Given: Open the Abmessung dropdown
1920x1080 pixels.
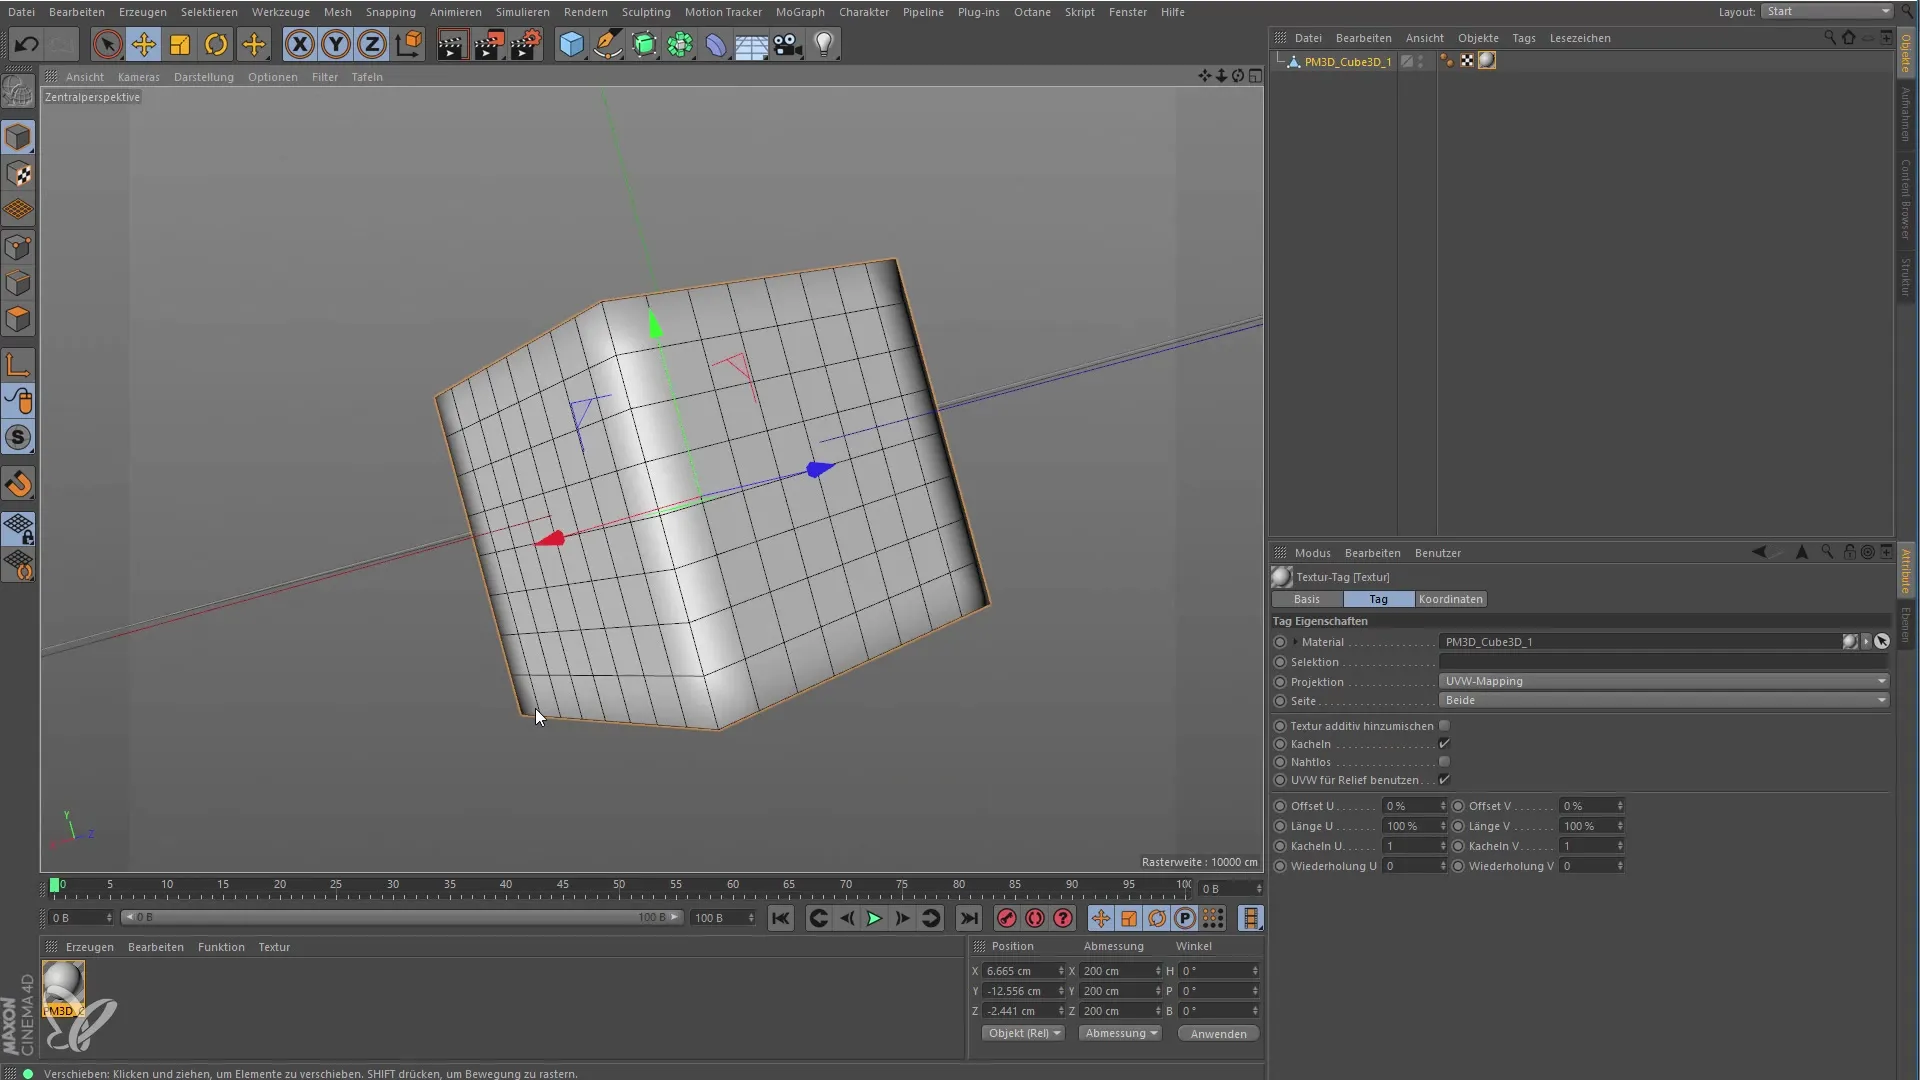Looking at the screenshot, I should pyautogui.click(x=1121, y=1033).
